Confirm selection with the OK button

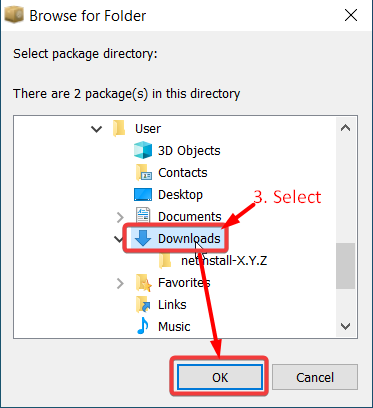(x=220, y=377)
